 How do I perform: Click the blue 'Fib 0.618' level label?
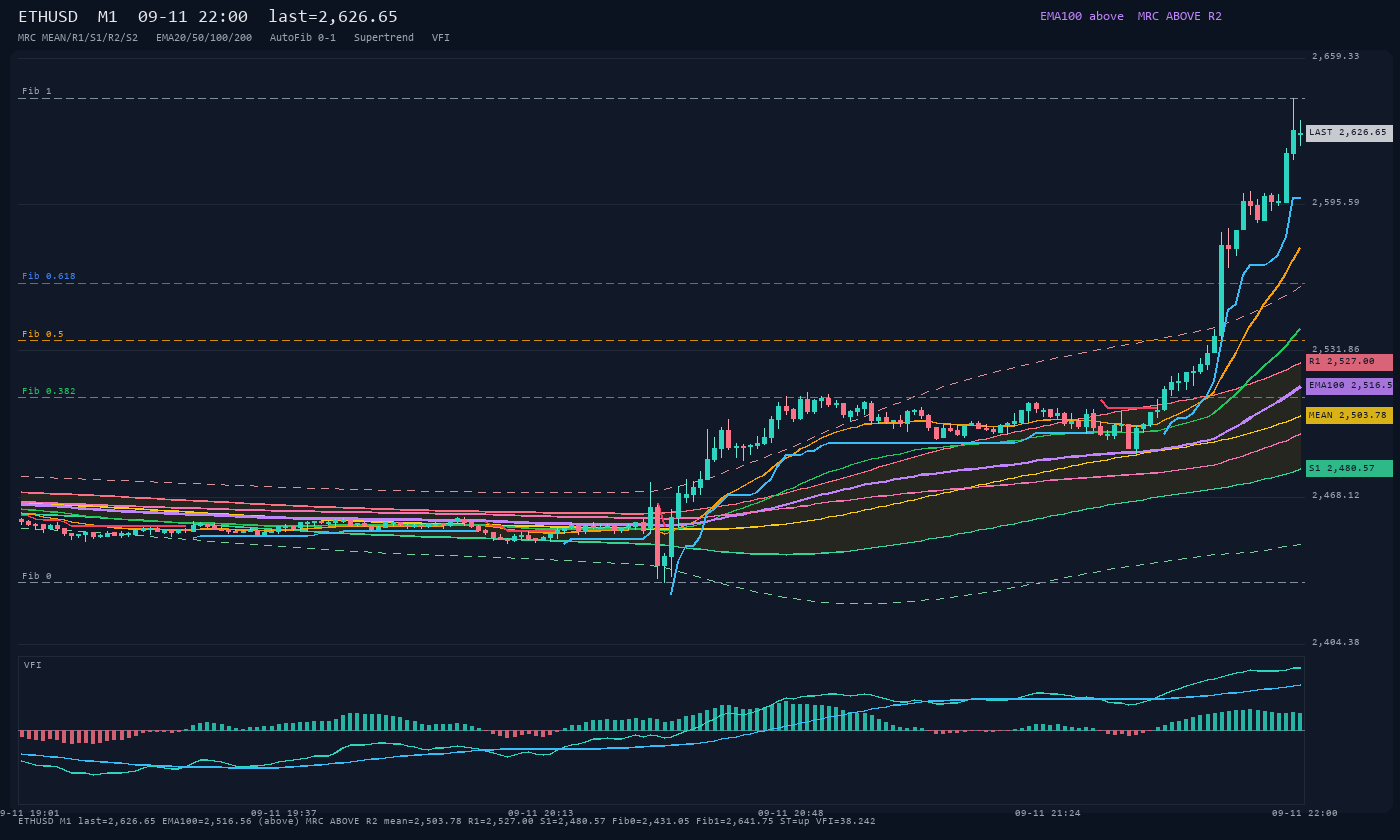coord(49,276)
